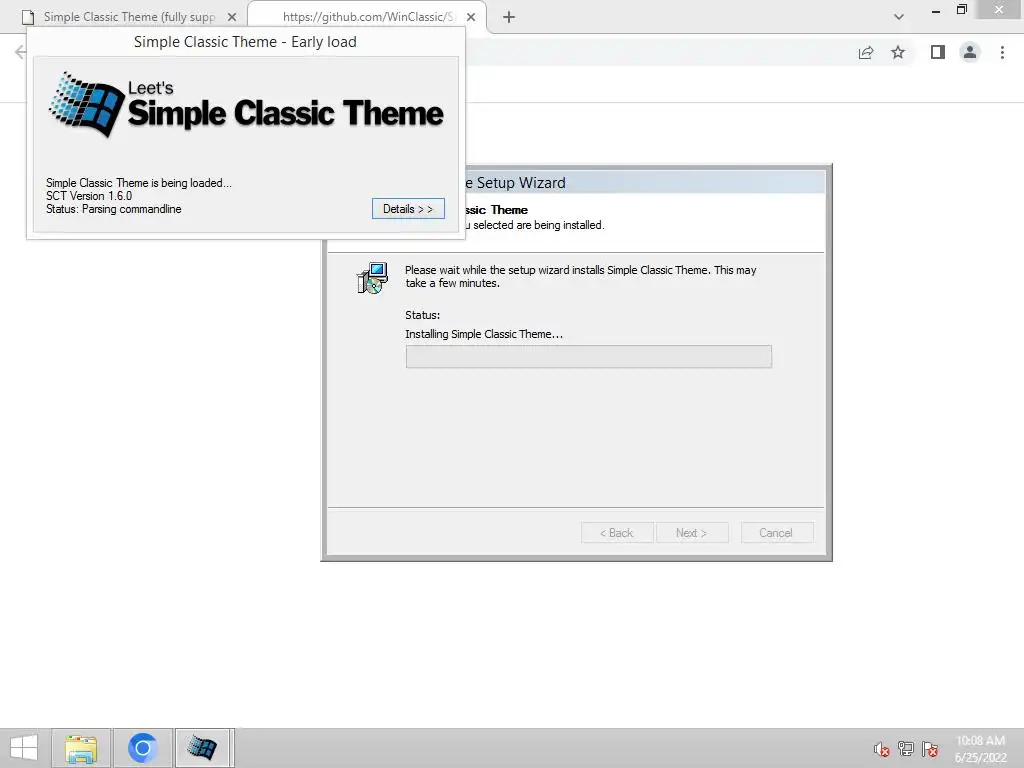The width and height of the screenshot is (1024, 768).
Task: Click the Simple Classic Theme logo image
Action: [x=246, y=106]
